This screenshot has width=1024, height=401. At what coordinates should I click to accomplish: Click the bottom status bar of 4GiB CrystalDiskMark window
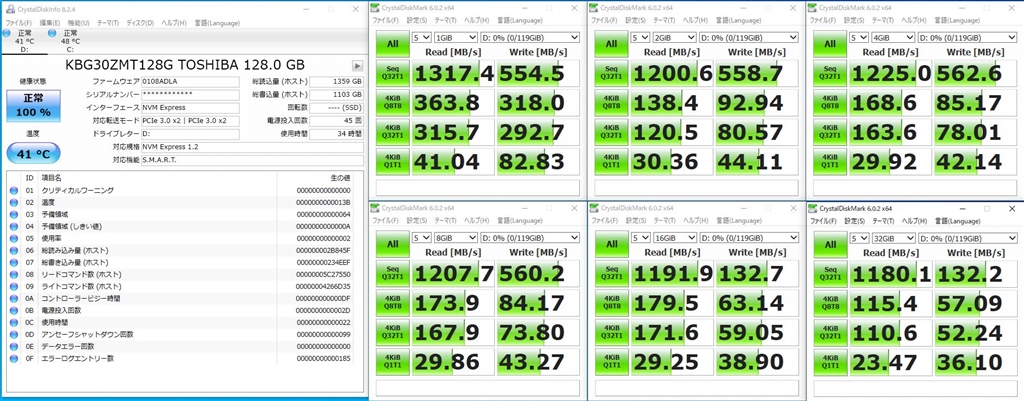tap(914, 188)
